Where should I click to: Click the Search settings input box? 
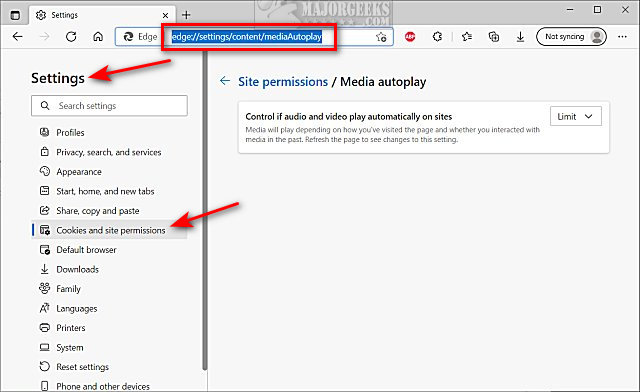(109, 106)
